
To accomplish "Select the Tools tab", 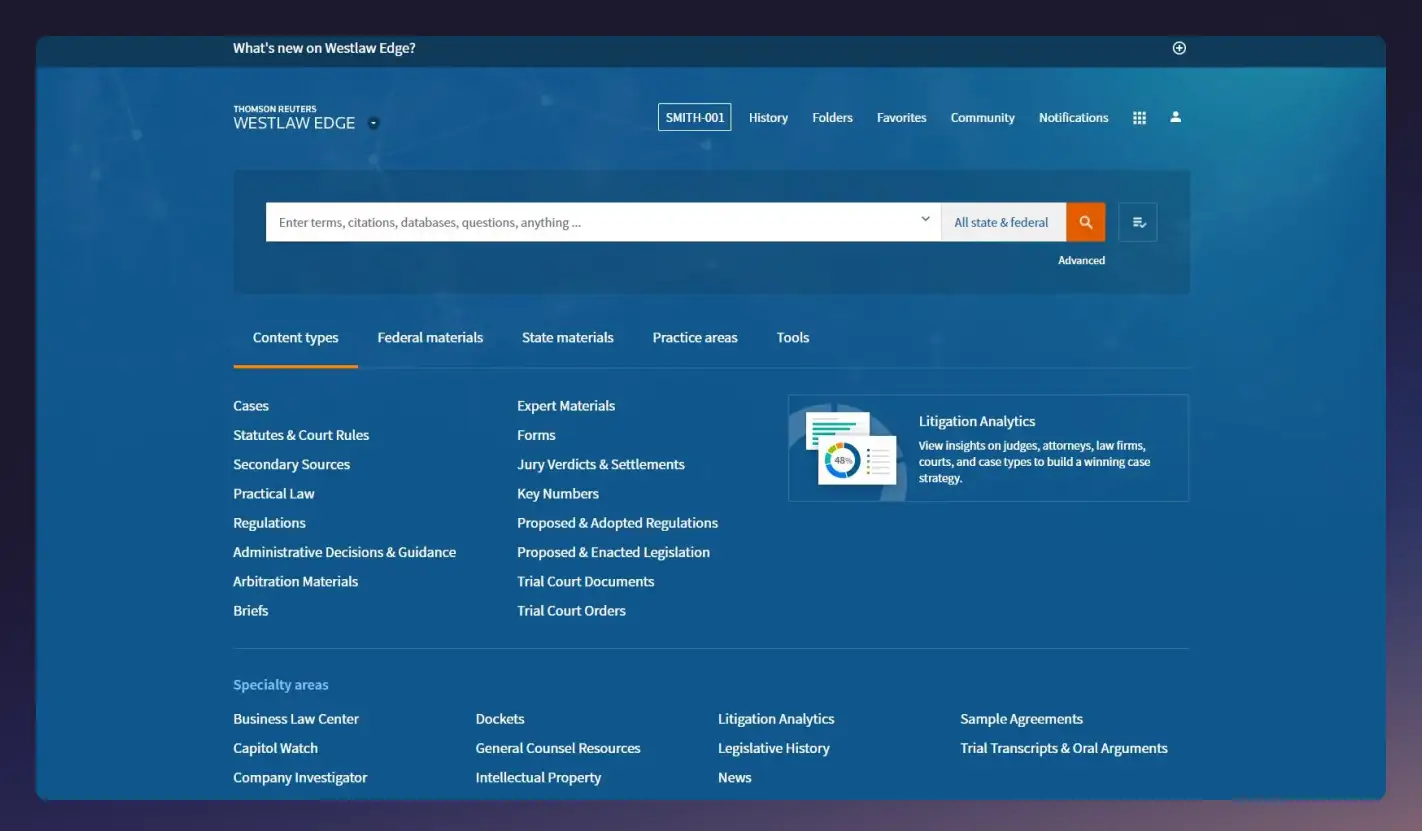I will point(792,337).
